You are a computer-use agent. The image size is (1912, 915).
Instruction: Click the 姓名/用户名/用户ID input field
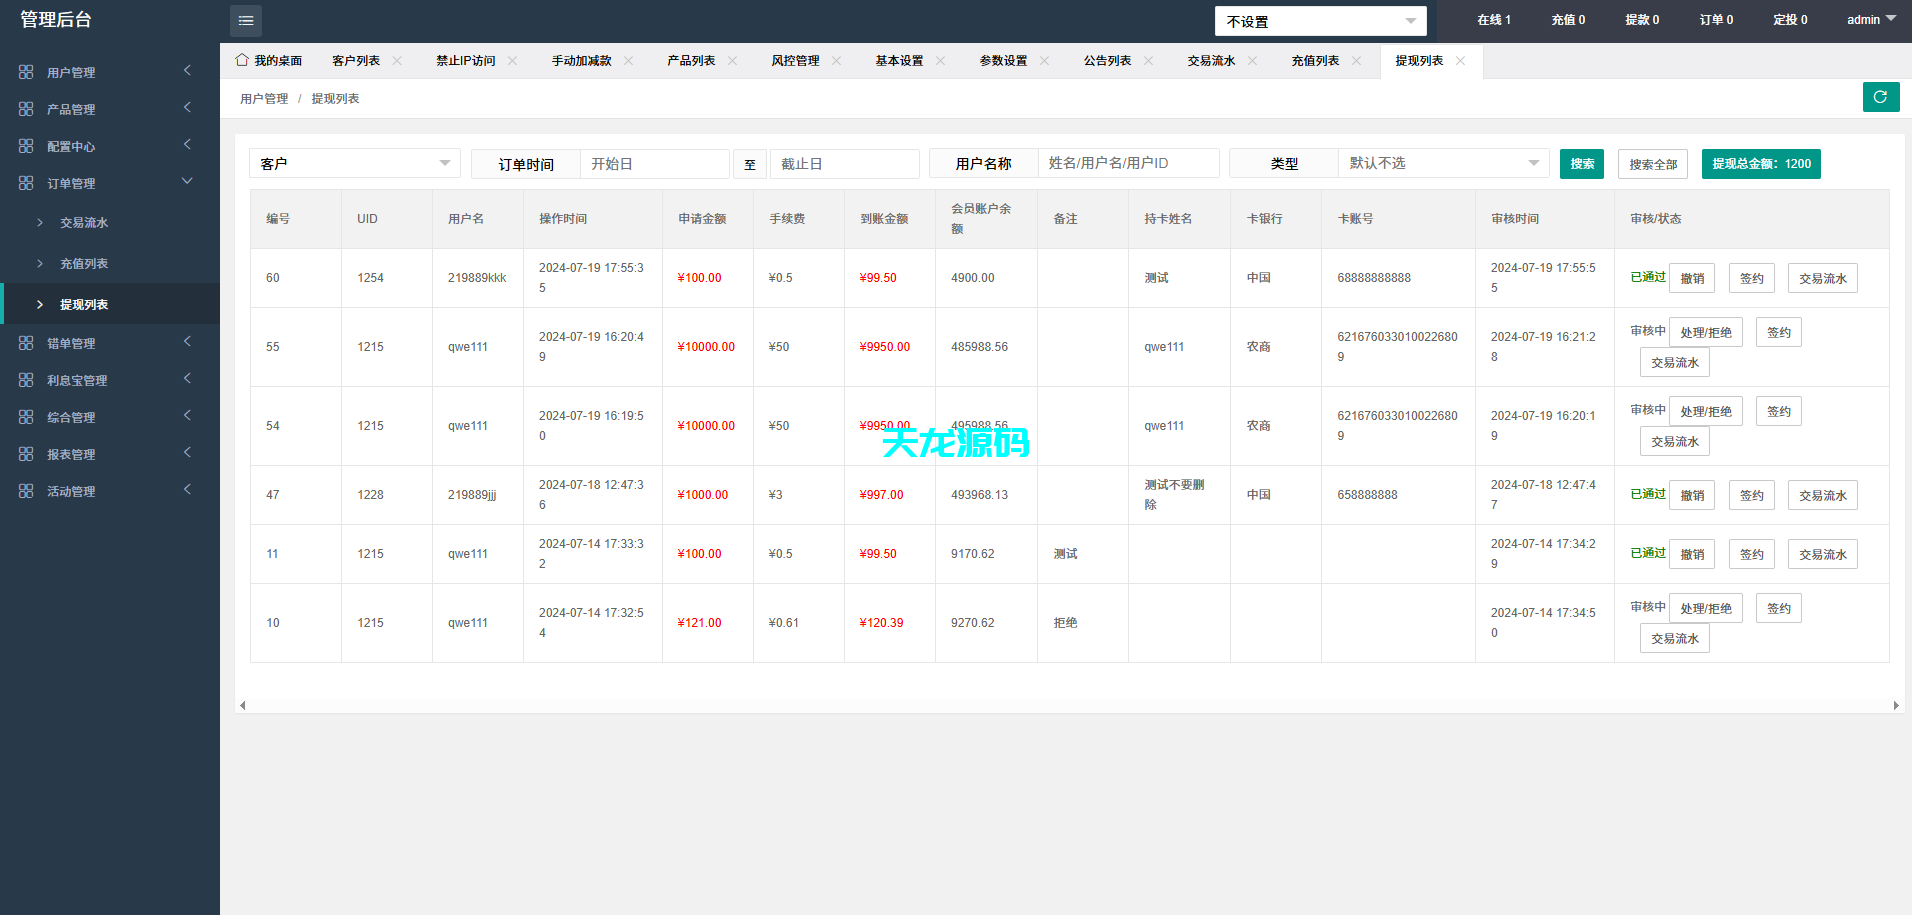pyautogui.click(x=1128, y=162)
